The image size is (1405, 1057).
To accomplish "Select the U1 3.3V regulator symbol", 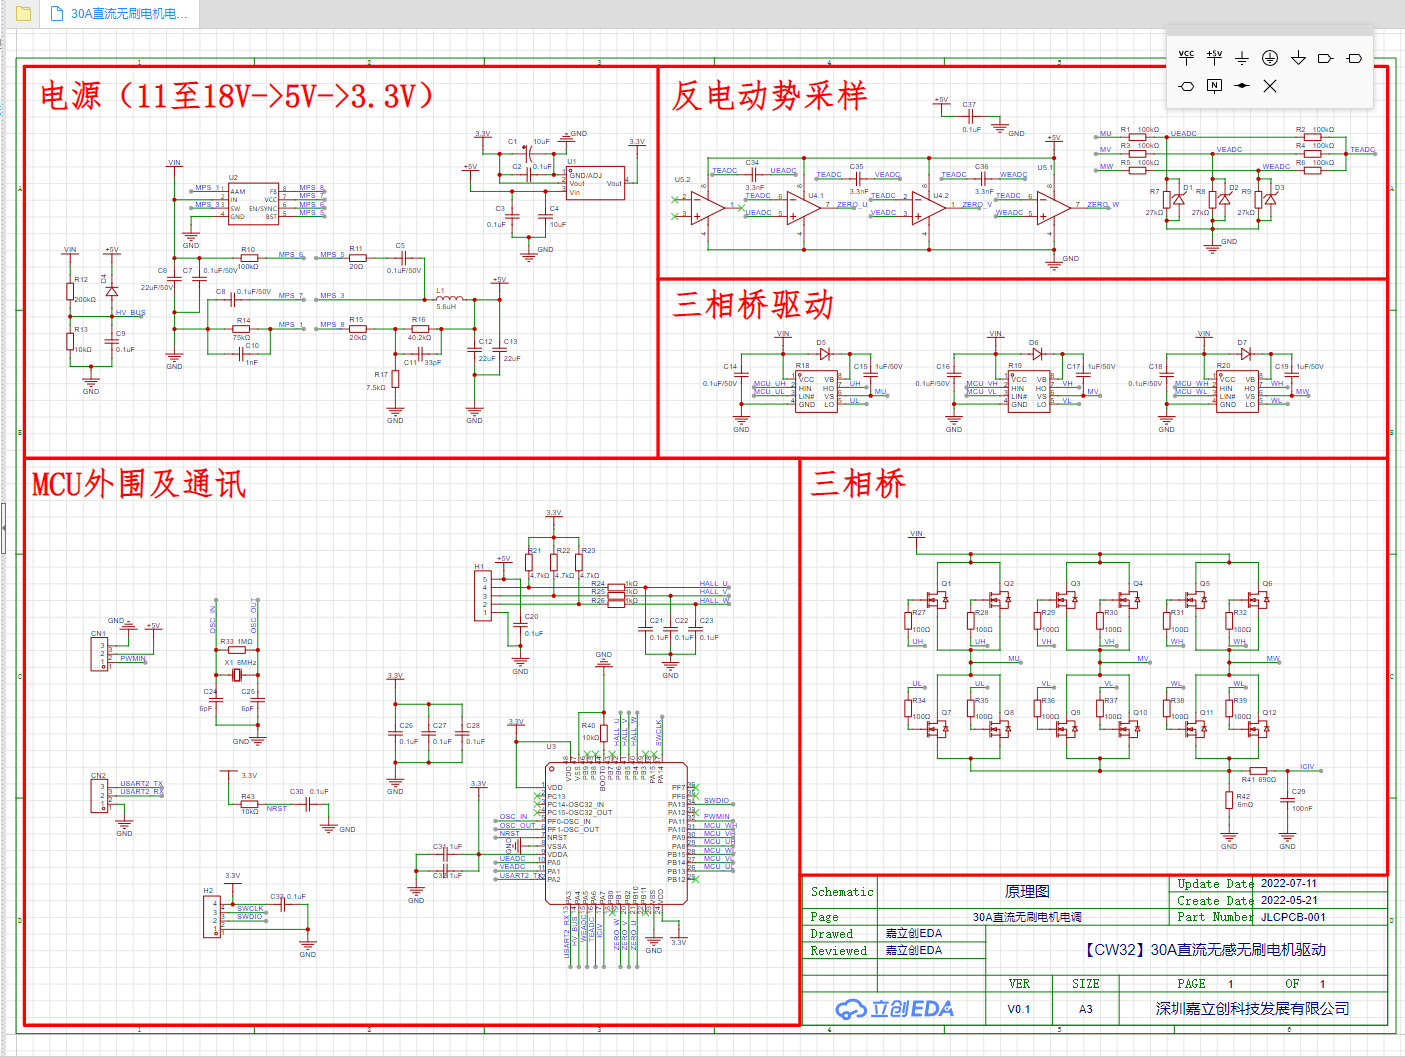I will 595,183.
